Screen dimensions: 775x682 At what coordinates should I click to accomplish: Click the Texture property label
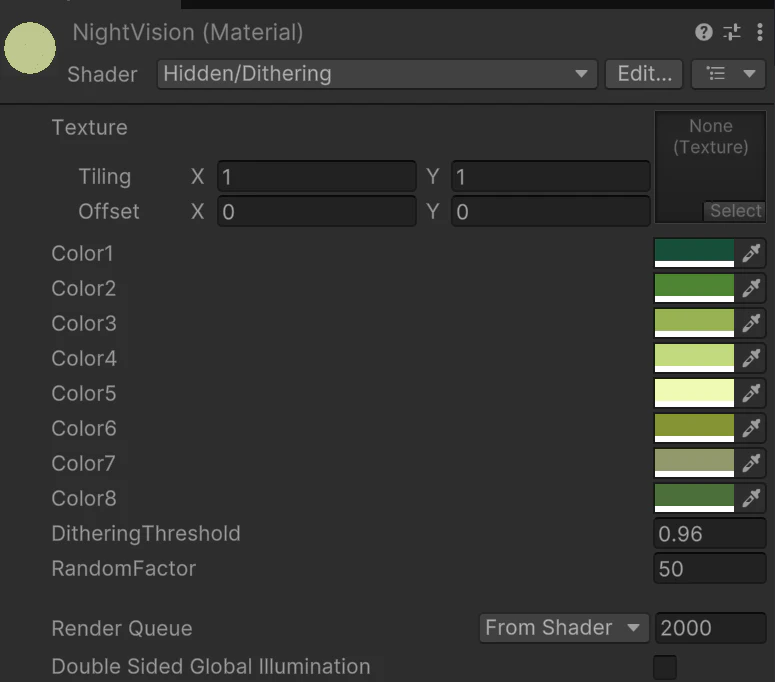click(x=89, y=128)
